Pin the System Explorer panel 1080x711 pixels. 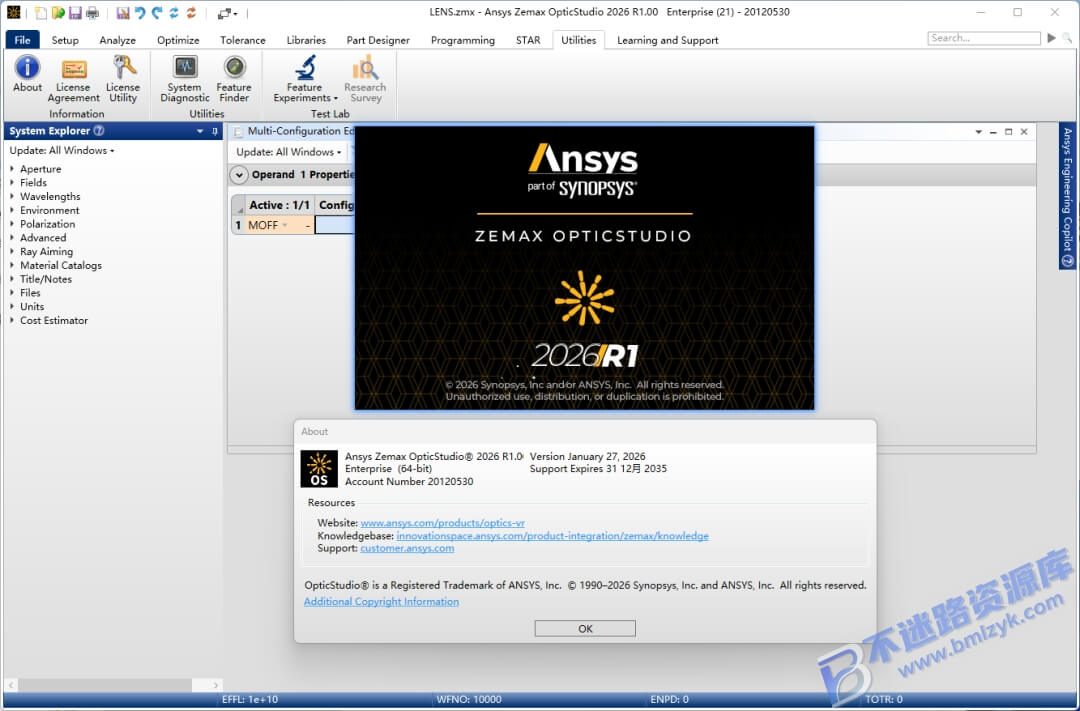[215, 131]
